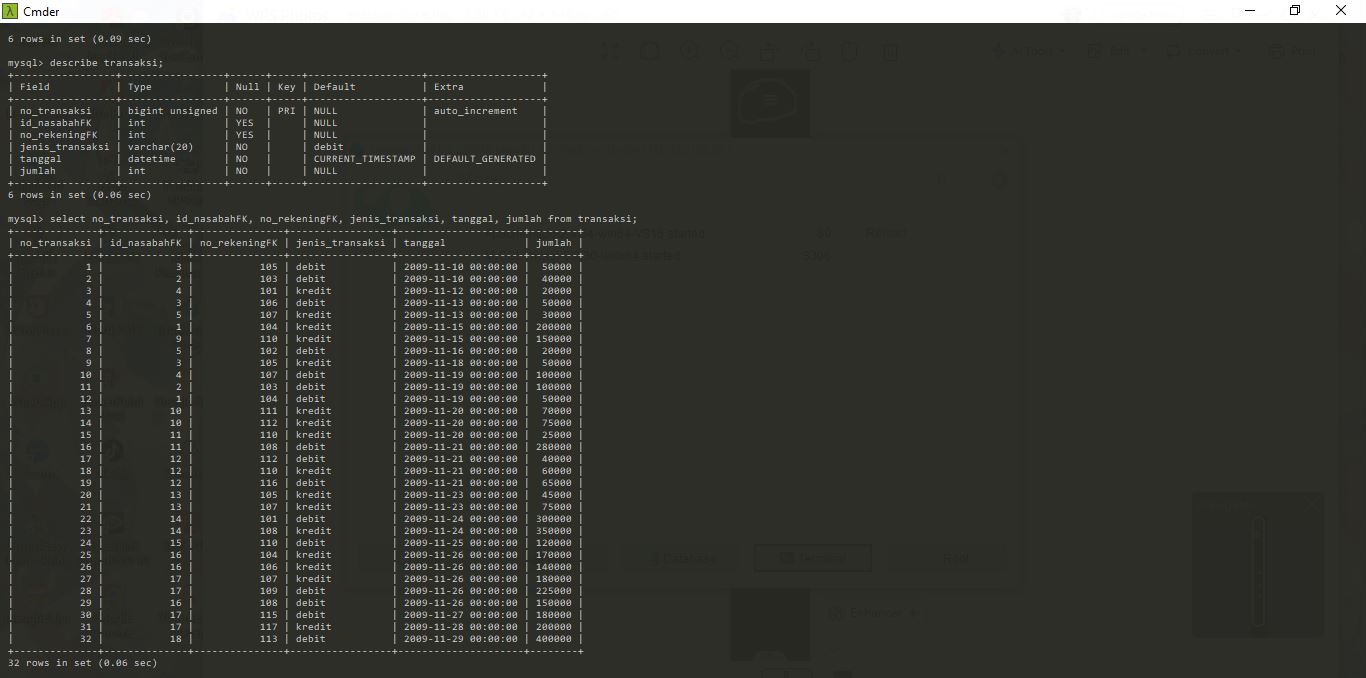Click the 'jenis_transaksi' results column header

[x=340, y=243]
